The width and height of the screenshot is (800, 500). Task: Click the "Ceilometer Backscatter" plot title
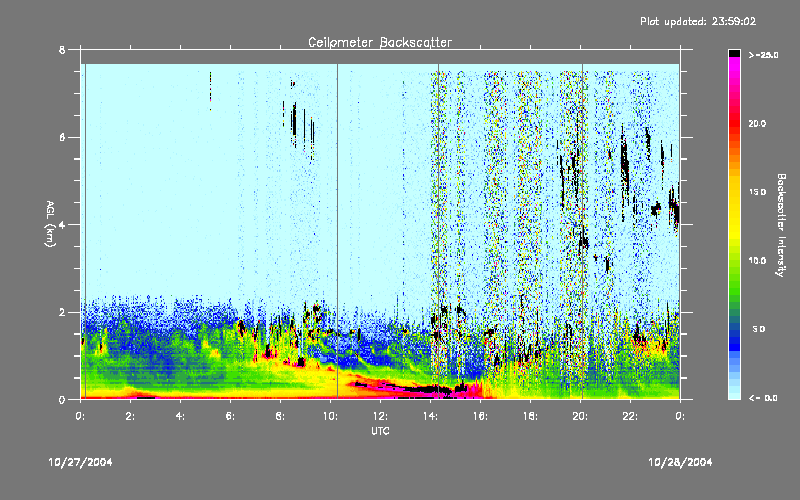tap(380, 42)
